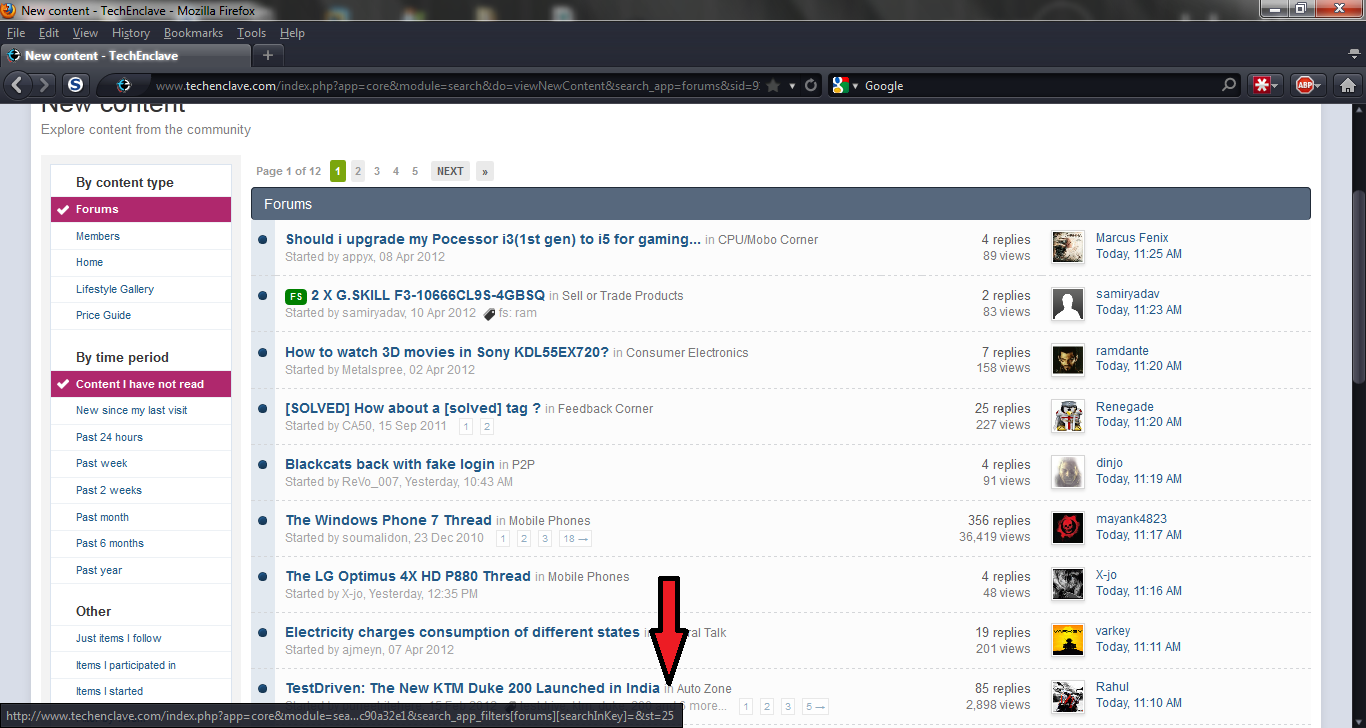Go to results page 4
This screenshot has height=728, width=1366.
click(x=396, y=171)
